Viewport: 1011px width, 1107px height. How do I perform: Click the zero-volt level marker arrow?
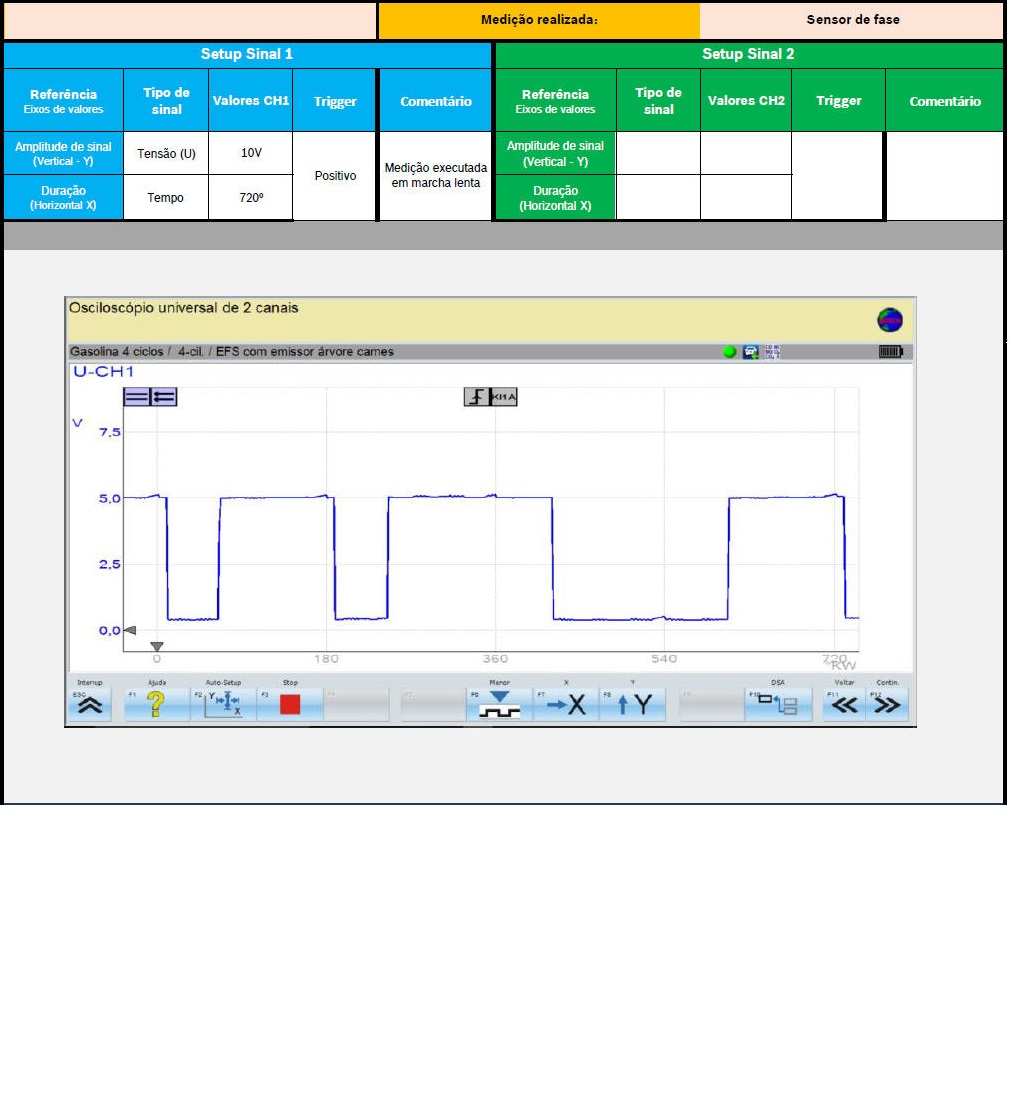click(129, 631)
